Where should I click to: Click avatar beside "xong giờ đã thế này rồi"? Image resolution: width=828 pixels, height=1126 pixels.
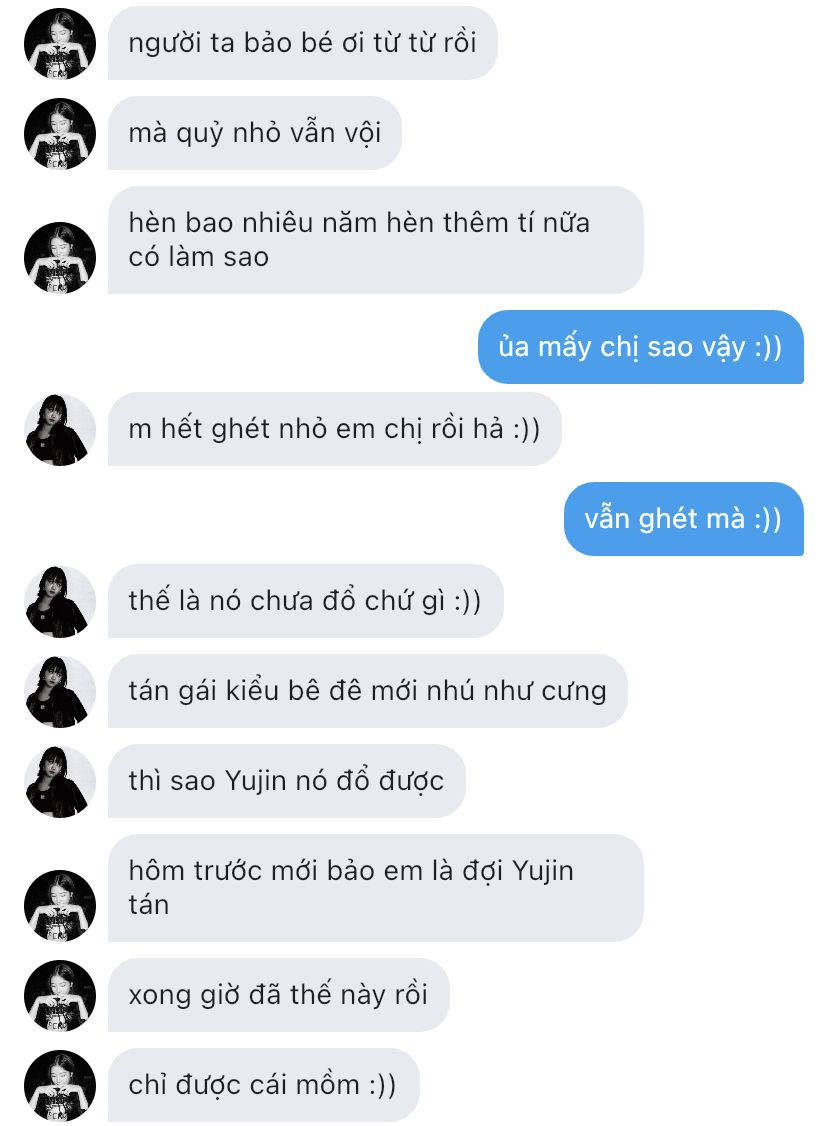pos(60,996)
